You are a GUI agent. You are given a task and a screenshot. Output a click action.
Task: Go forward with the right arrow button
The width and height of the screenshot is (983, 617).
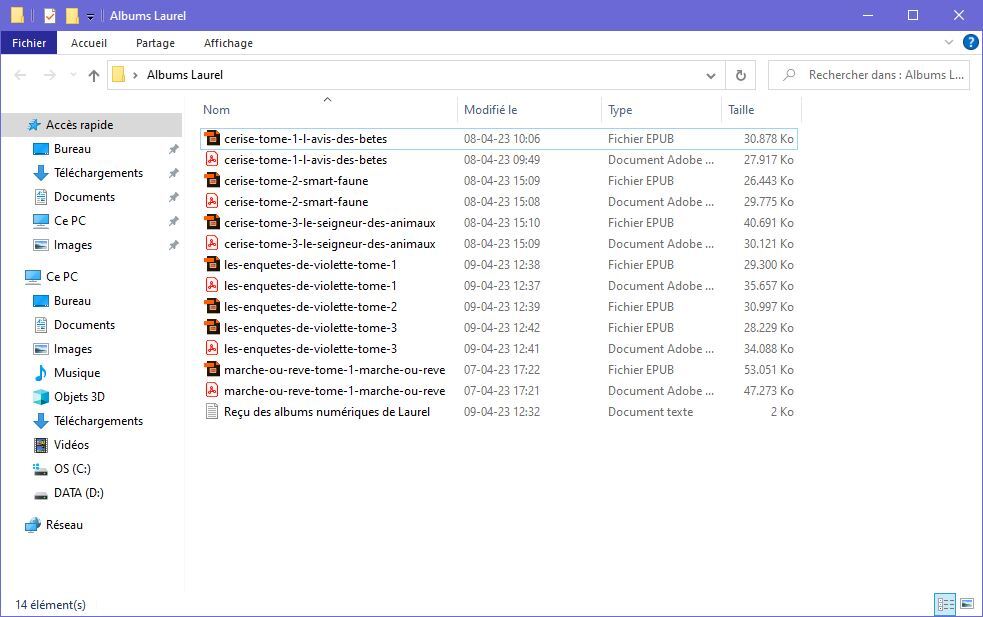click(x=50, y=75)
